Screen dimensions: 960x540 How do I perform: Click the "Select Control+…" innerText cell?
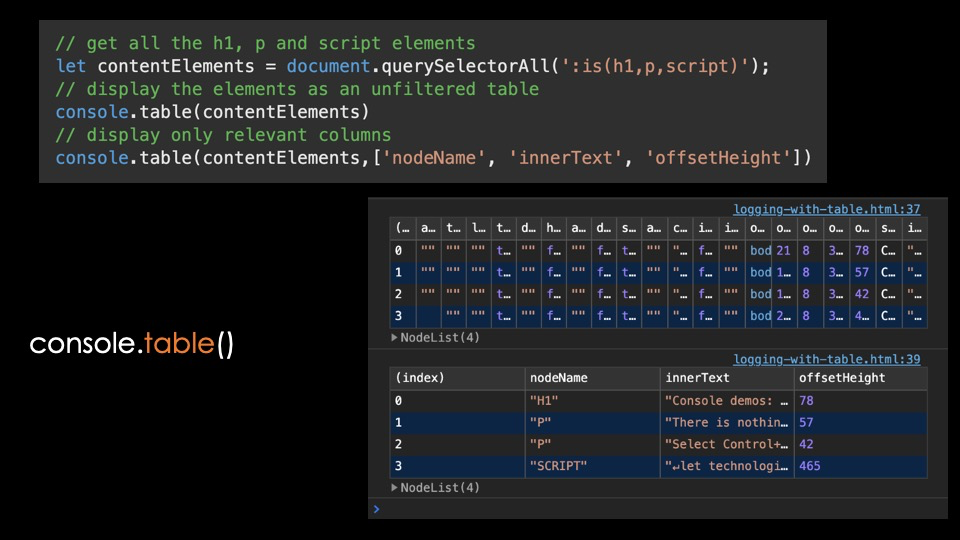tap(726, 444)
